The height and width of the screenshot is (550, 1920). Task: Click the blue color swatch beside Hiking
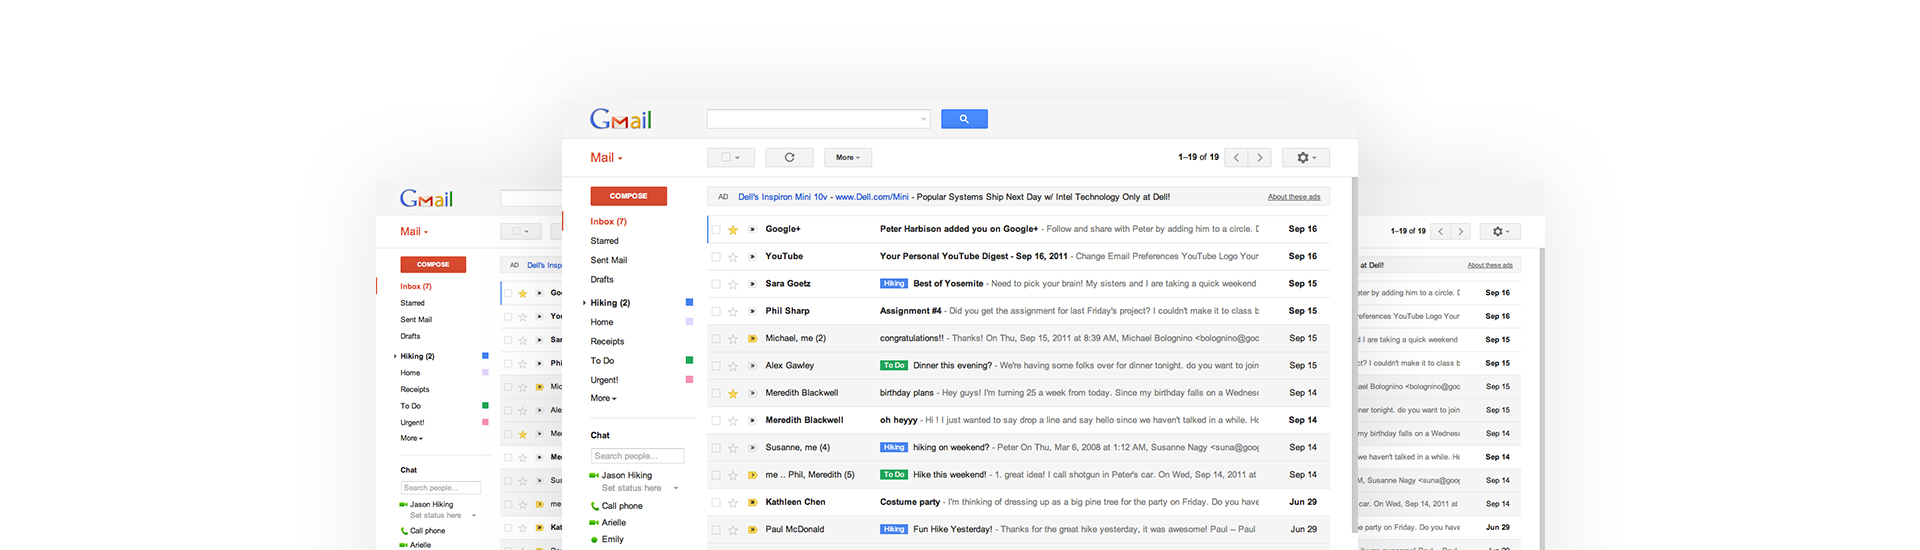pos(689,302)
